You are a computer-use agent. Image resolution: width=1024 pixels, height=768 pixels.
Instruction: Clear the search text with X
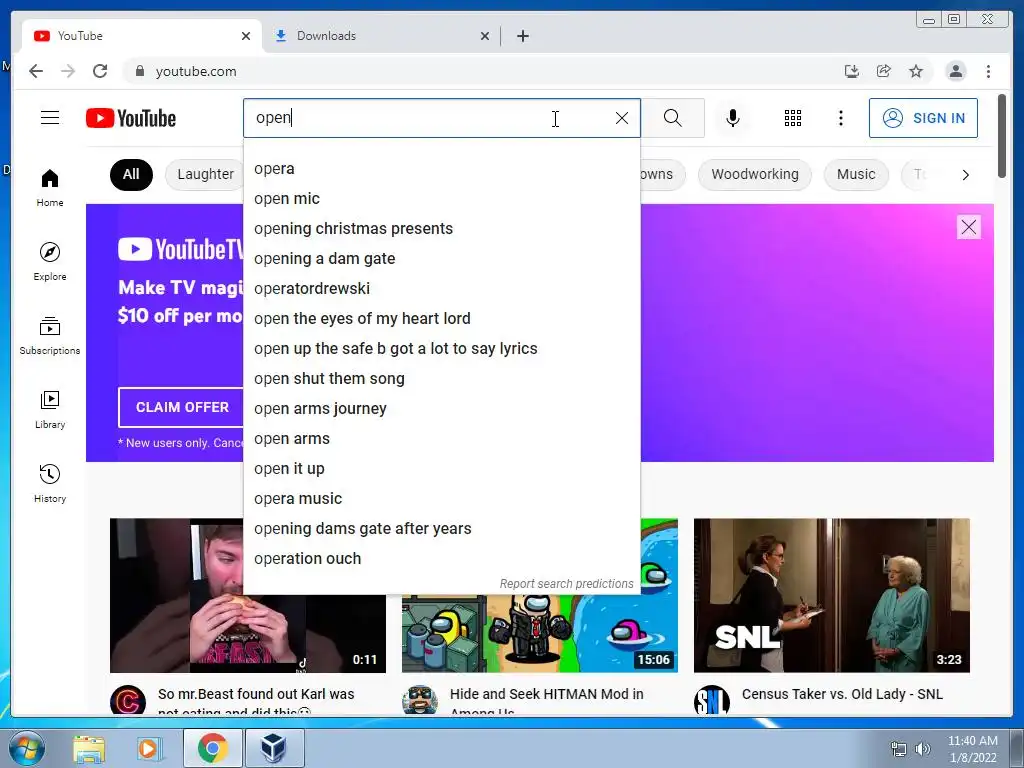[x=622, y=118]
